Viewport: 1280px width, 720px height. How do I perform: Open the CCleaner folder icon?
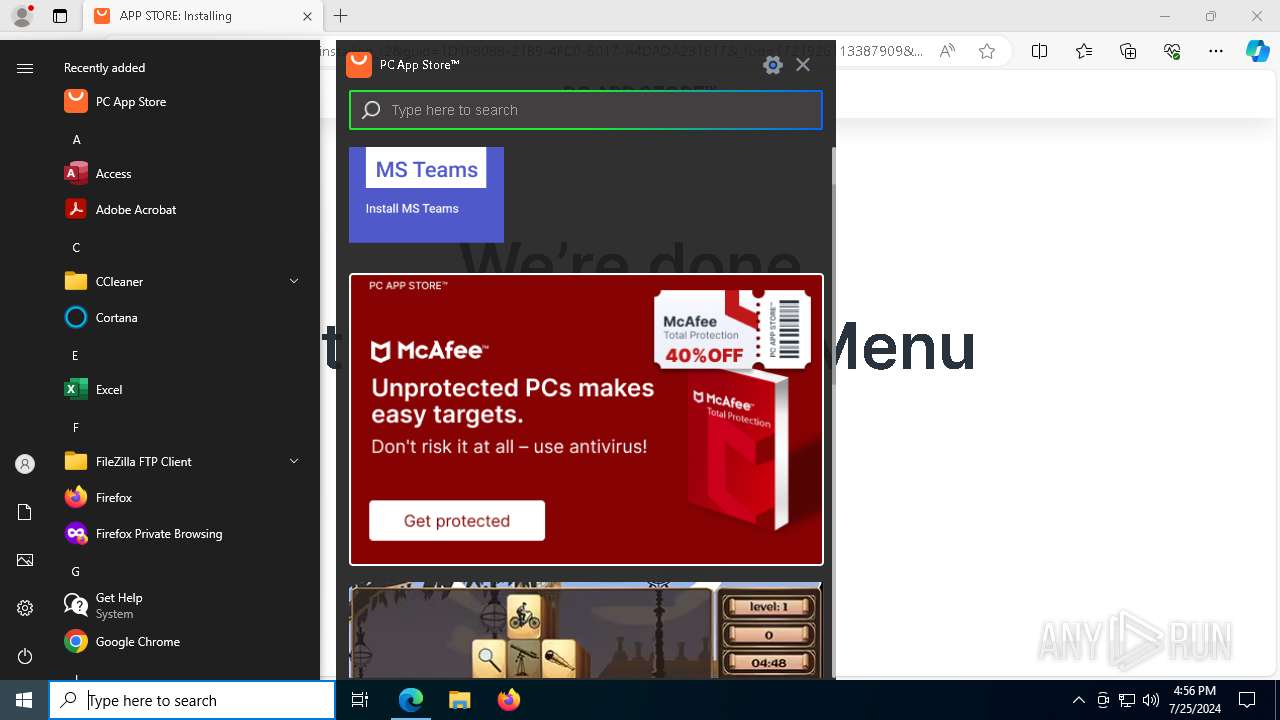(x=76, y=282)
